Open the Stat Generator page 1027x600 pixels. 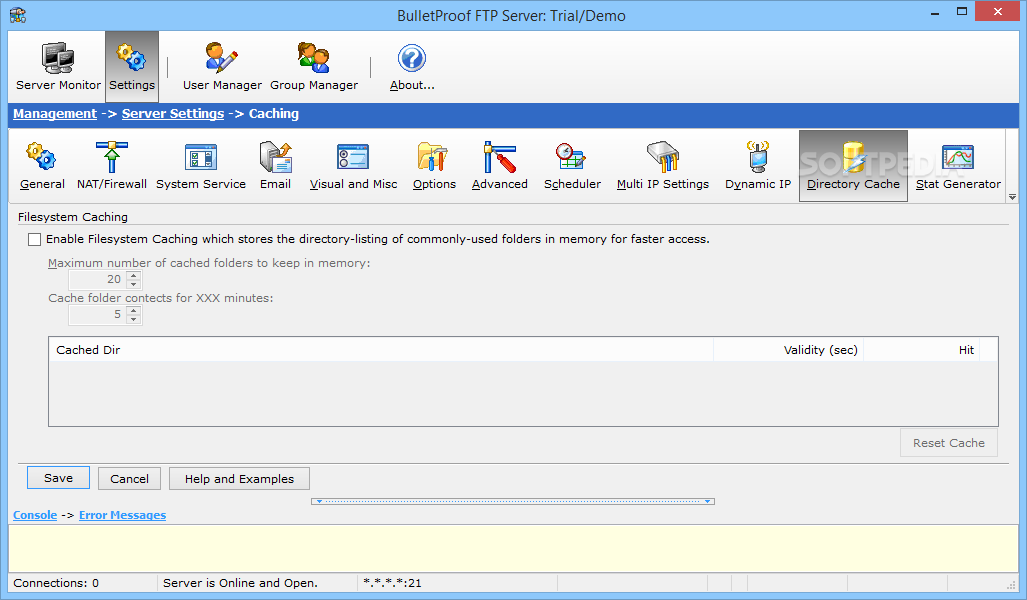[958, 166]
